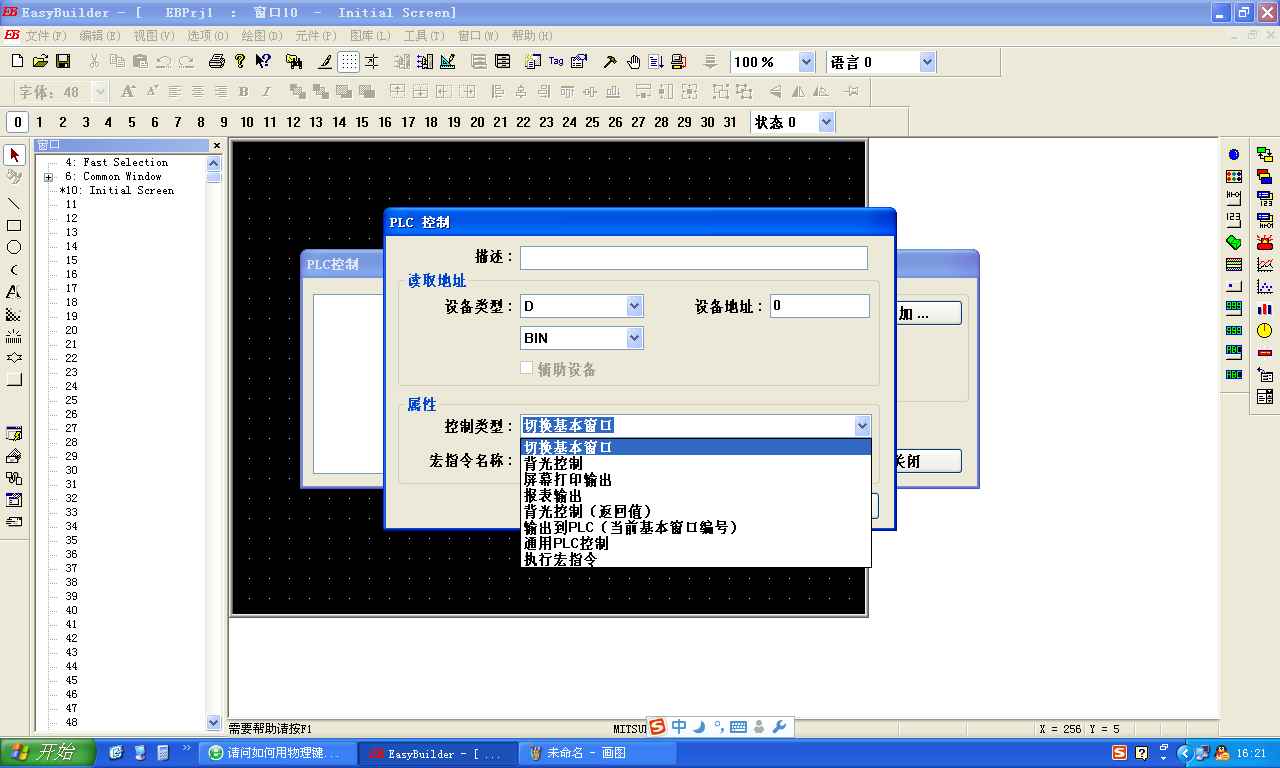Select the ellipse drawing tool
The height and width of the screenshot is (768, 1280).
click(x=14, y=248)
